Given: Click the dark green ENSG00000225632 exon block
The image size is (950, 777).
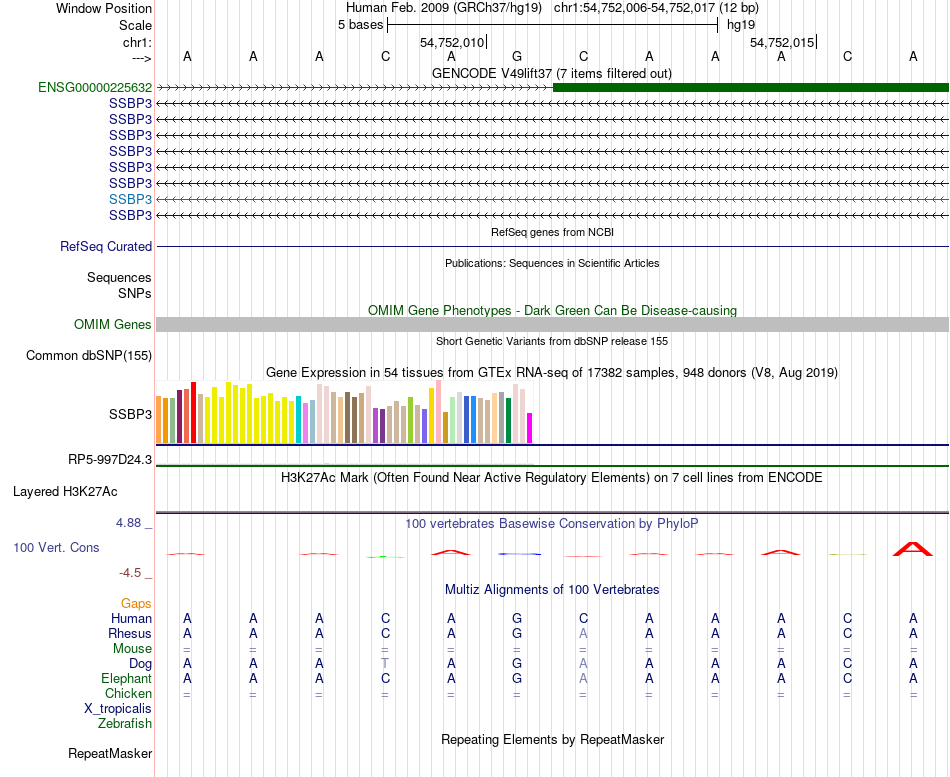Looking at the screenshot, I should (x=751, y=87).
